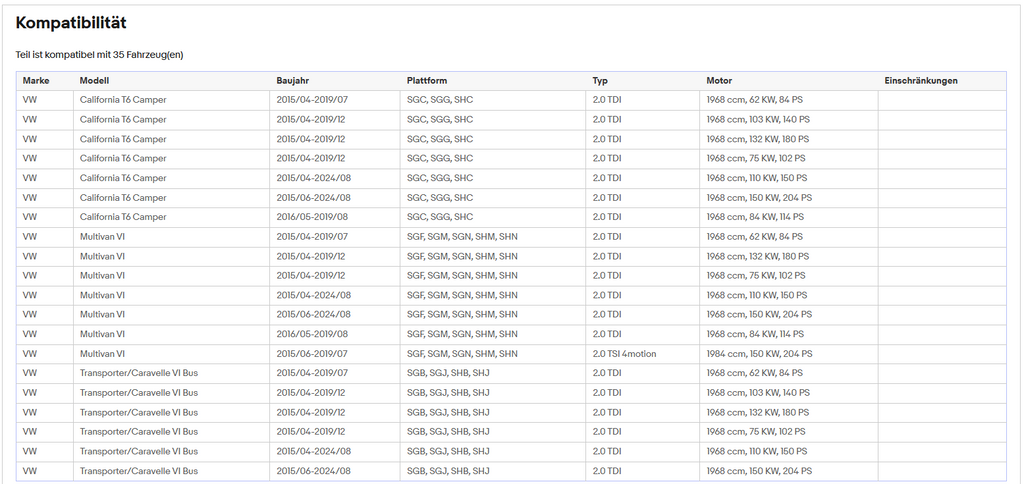Select California T6 Camper row with 62 KW

[x=511, y=100]
